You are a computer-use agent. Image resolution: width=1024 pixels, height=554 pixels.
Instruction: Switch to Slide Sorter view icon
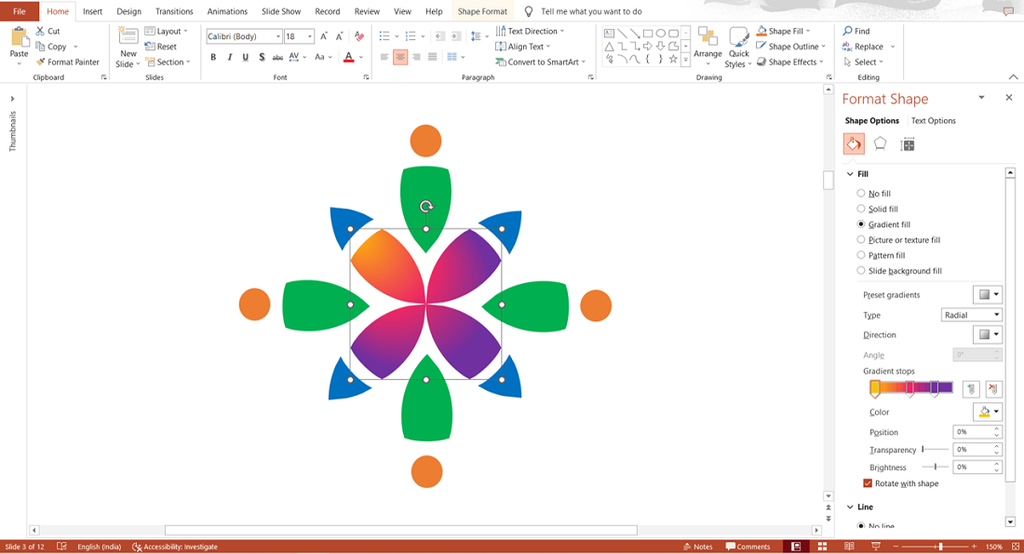point(822,546)
